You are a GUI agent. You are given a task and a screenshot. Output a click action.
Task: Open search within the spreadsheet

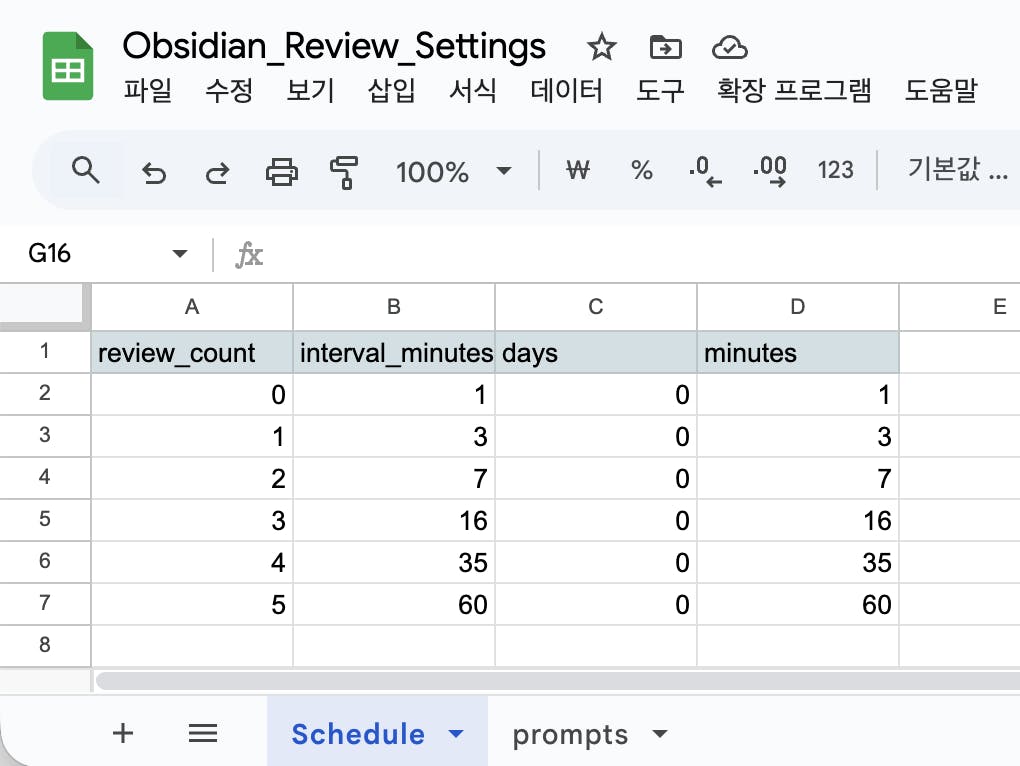pos(85,170)
